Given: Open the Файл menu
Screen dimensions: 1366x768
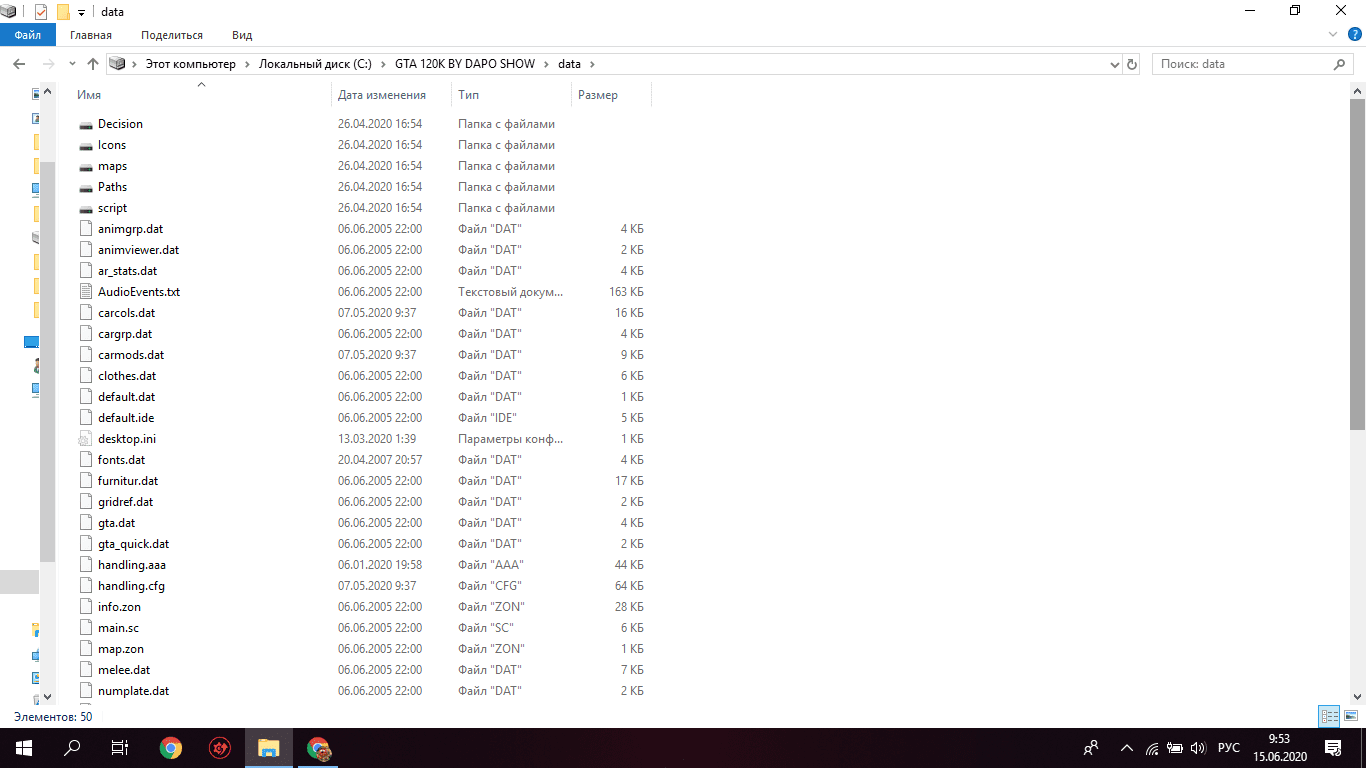Looking at the screenshot, I should click(28, 35).
